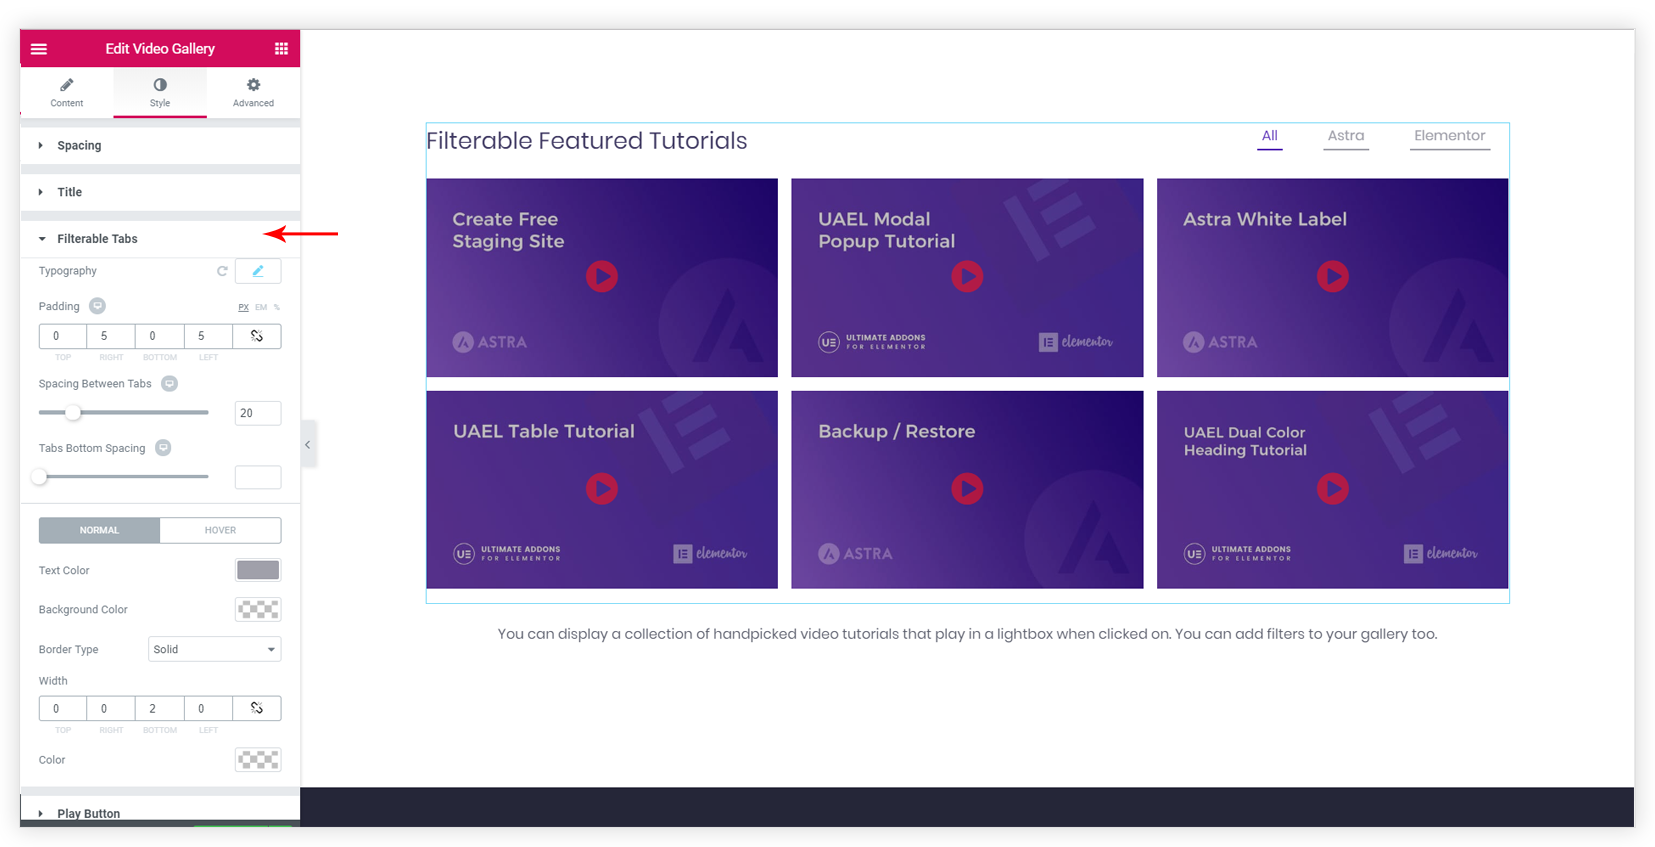
Task: Open the Text Color swatch
Action: click(258, 570)
